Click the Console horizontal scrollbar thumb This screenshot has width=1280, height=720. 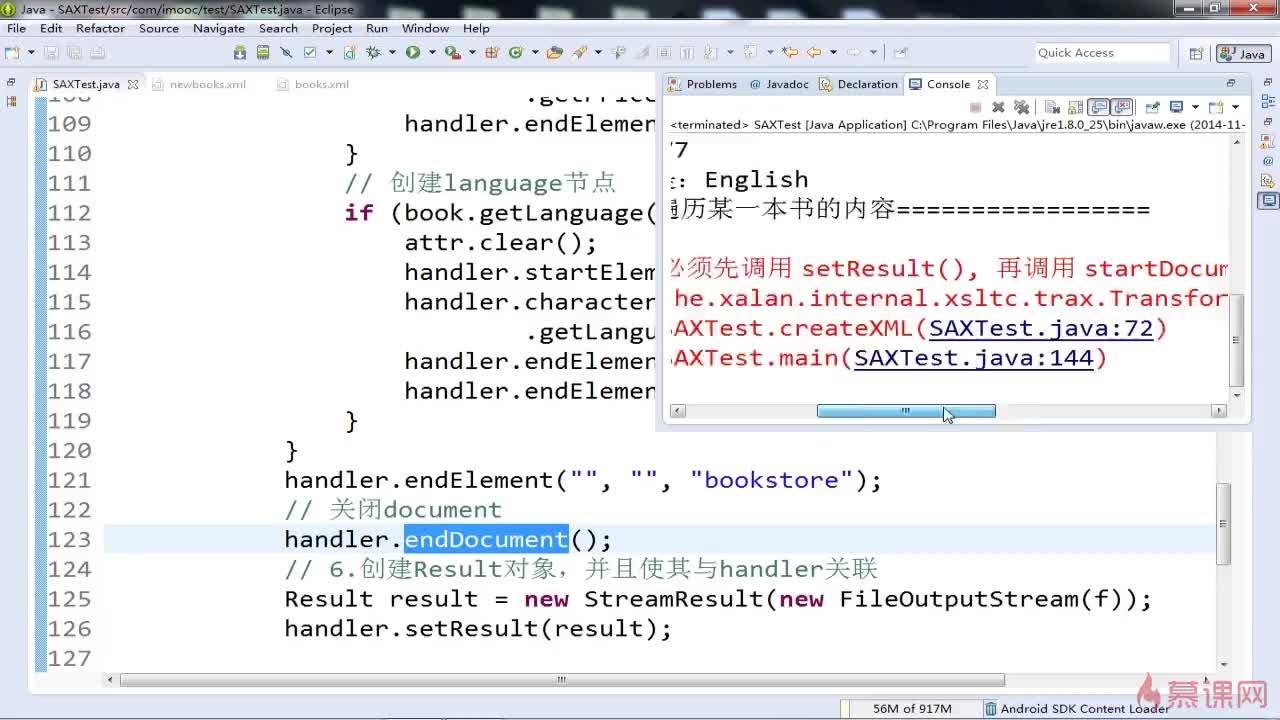click(x=906, y=411)
